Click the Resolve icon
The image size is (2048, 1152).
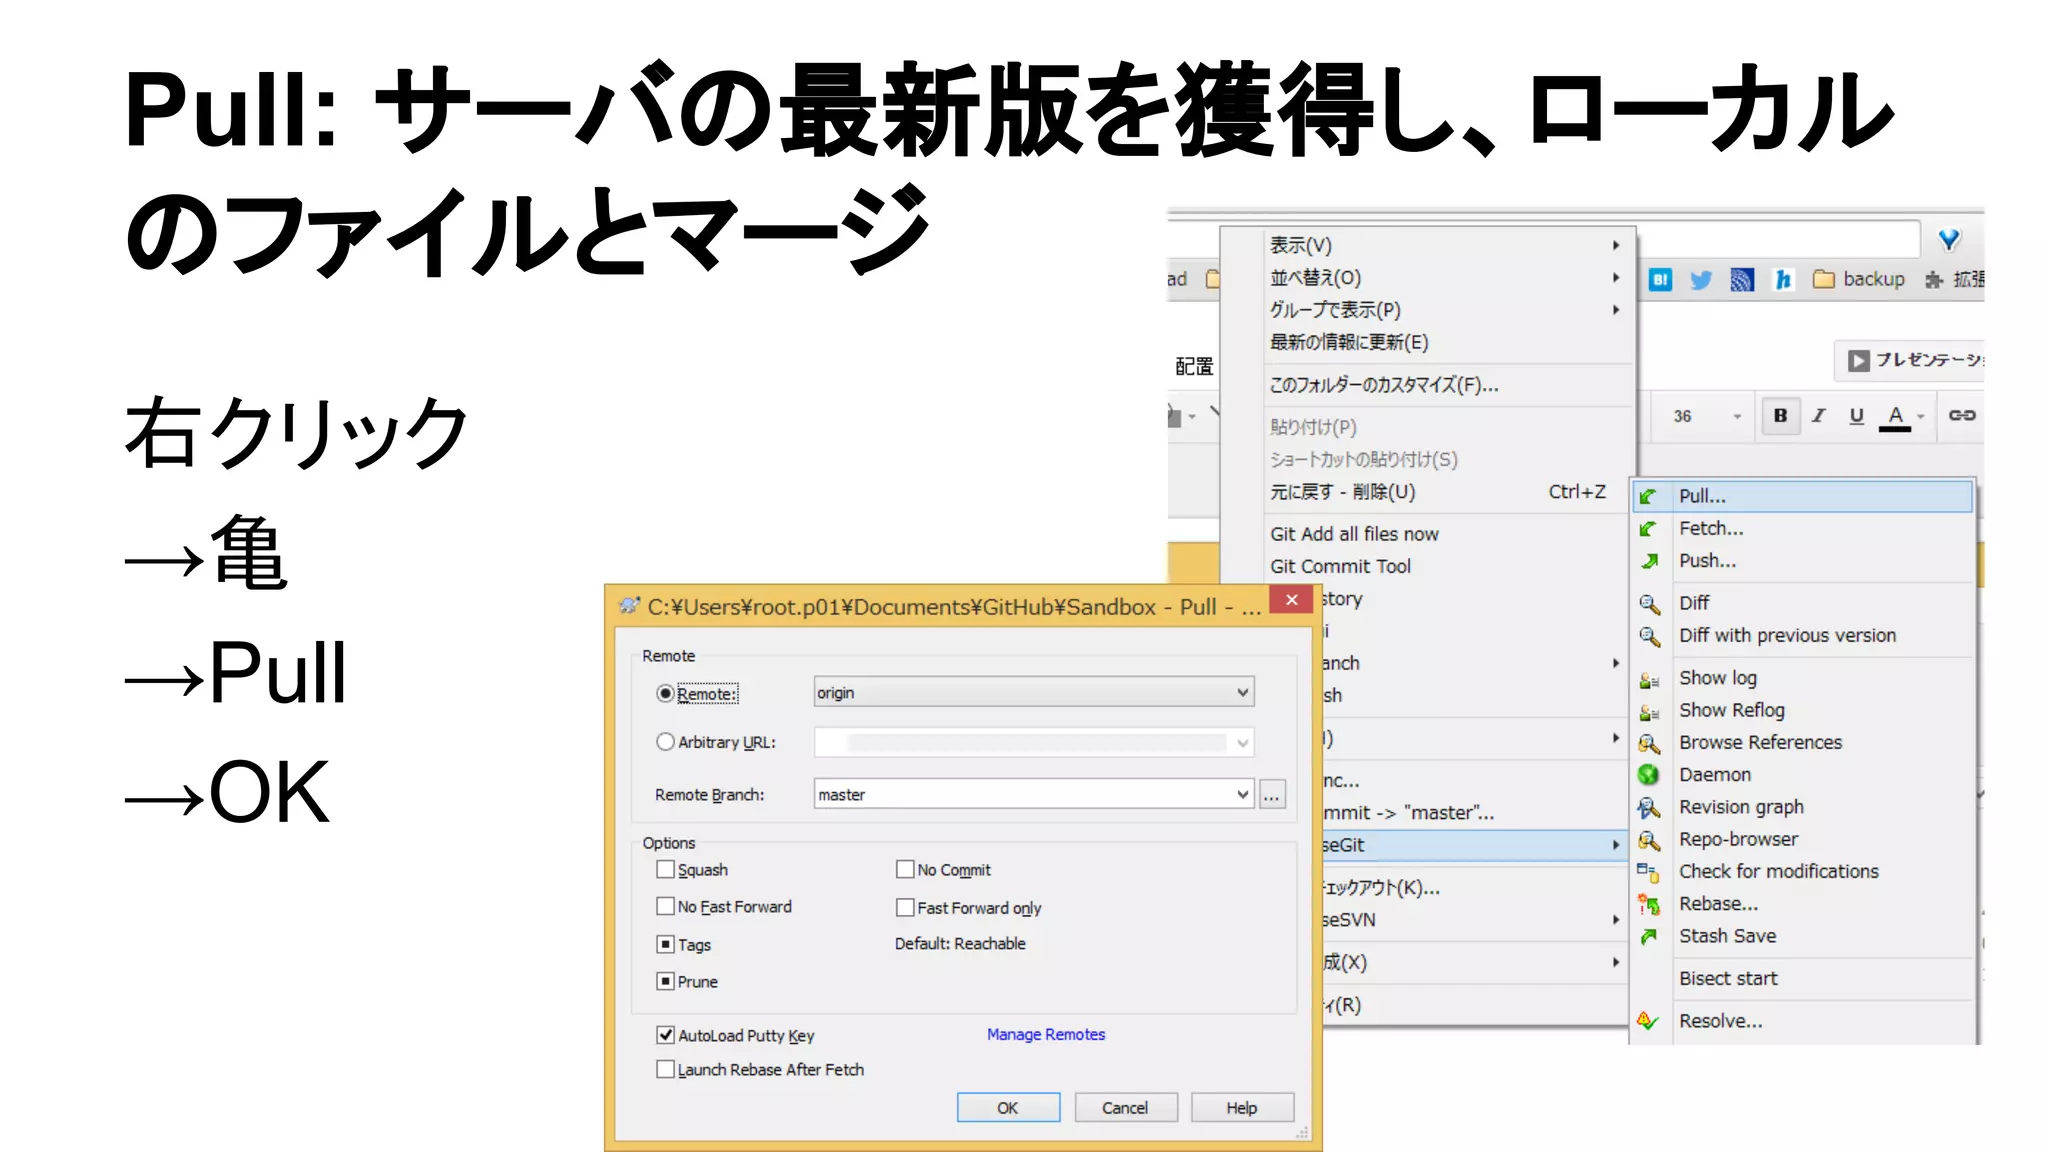(x=1648, y=1021)
